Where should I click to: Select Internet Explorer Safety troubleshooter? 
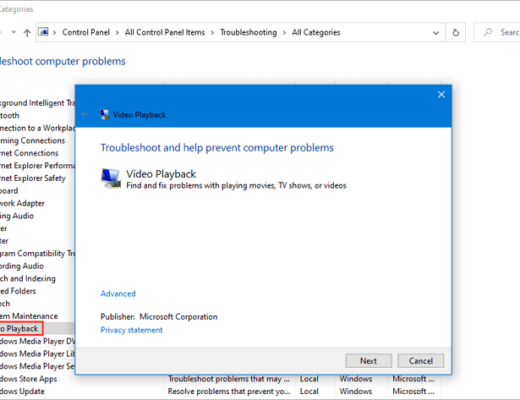click(x=33, y=178)
